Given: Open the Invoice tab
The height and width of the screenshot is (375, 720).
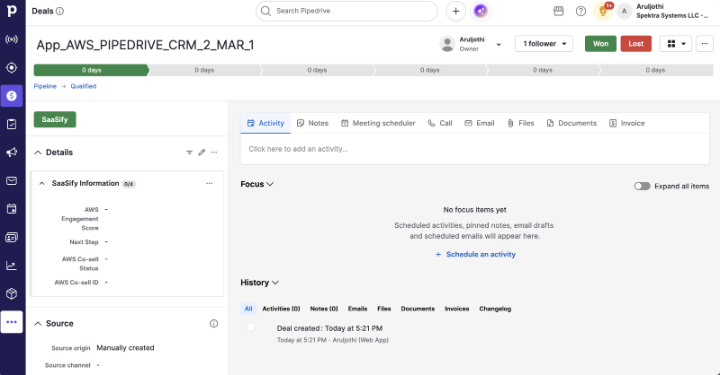Looking at the screenshot, I should (627, 123).
